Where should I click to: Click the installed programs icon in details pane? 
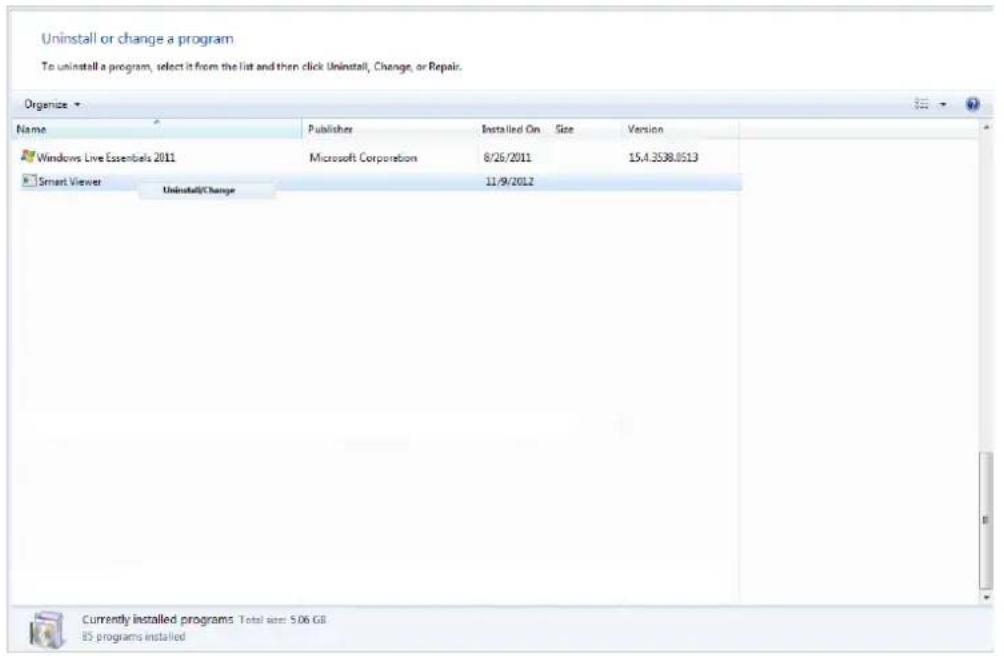[47, 629]
